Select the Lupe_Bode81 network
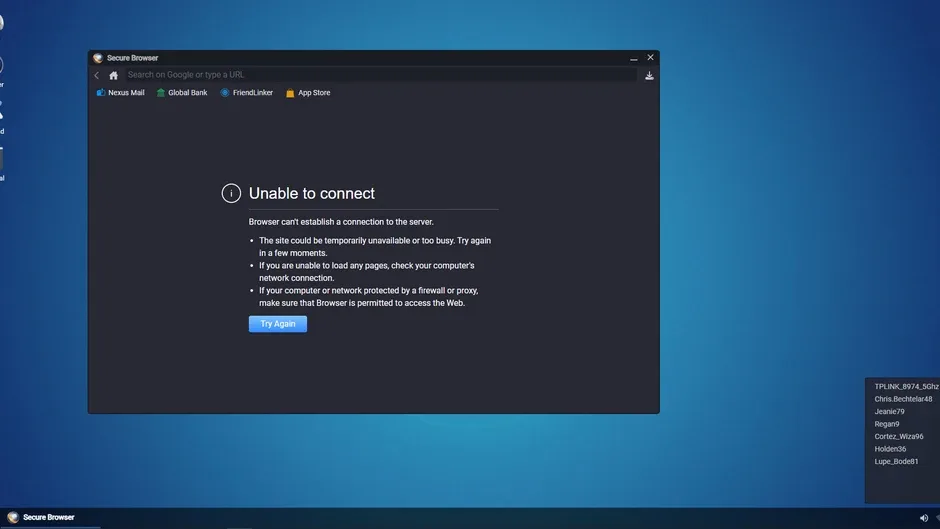The image size is (940, 529). point(896,461)
